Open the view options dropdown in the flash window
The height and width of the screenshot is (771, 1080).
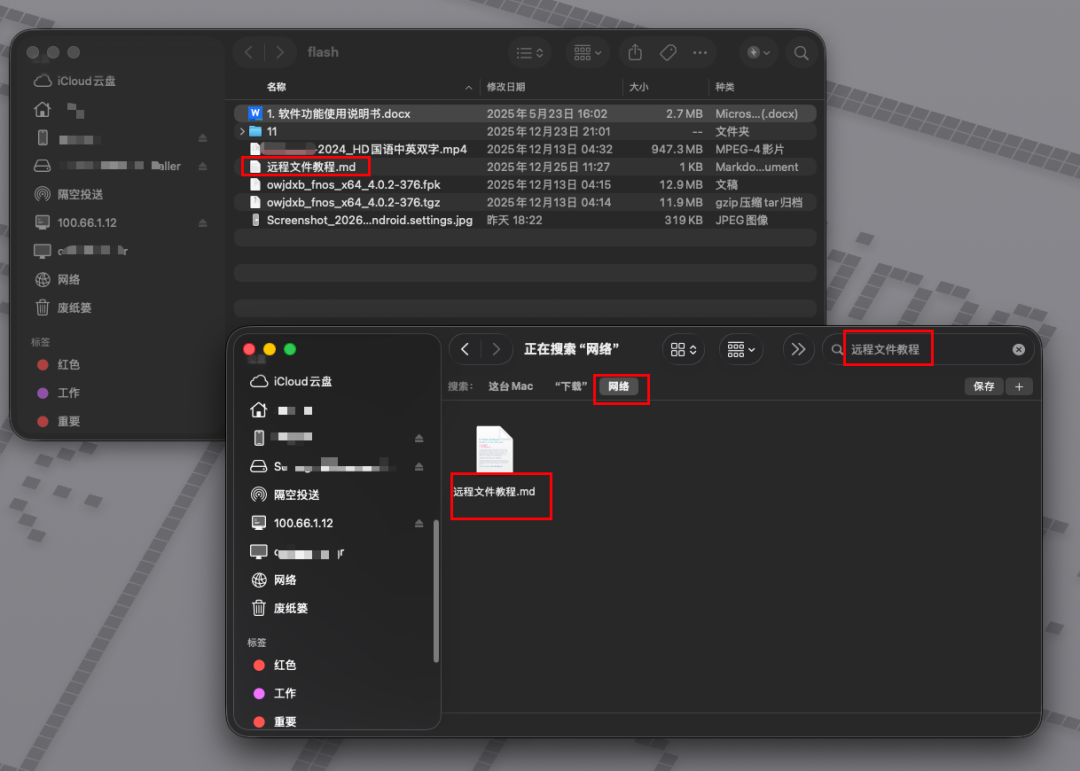(x=529, y=52)
